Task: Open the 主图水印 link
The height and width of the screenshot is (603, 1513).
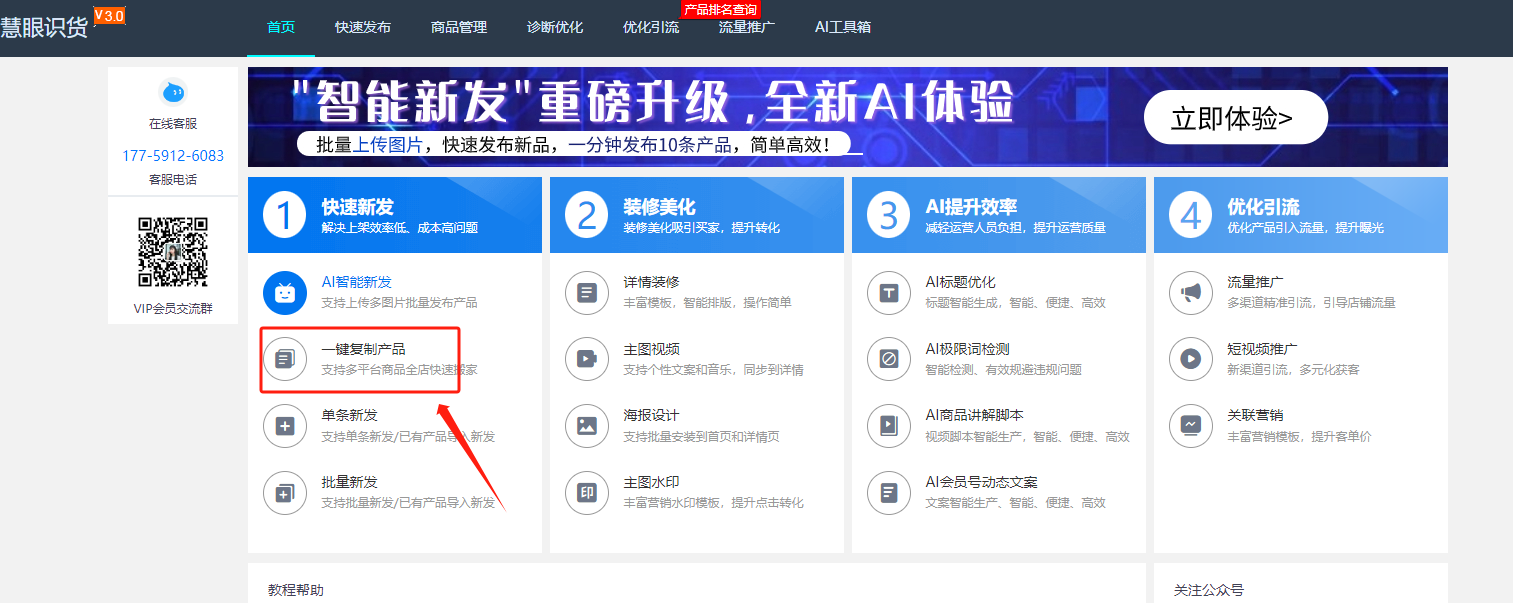Action: pos(652,482)
